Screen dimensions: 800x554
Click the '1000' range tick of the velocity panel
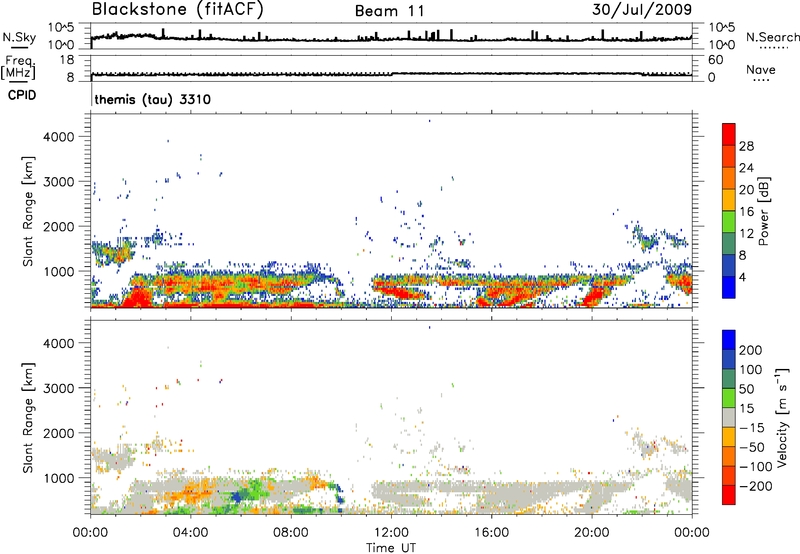58,478
